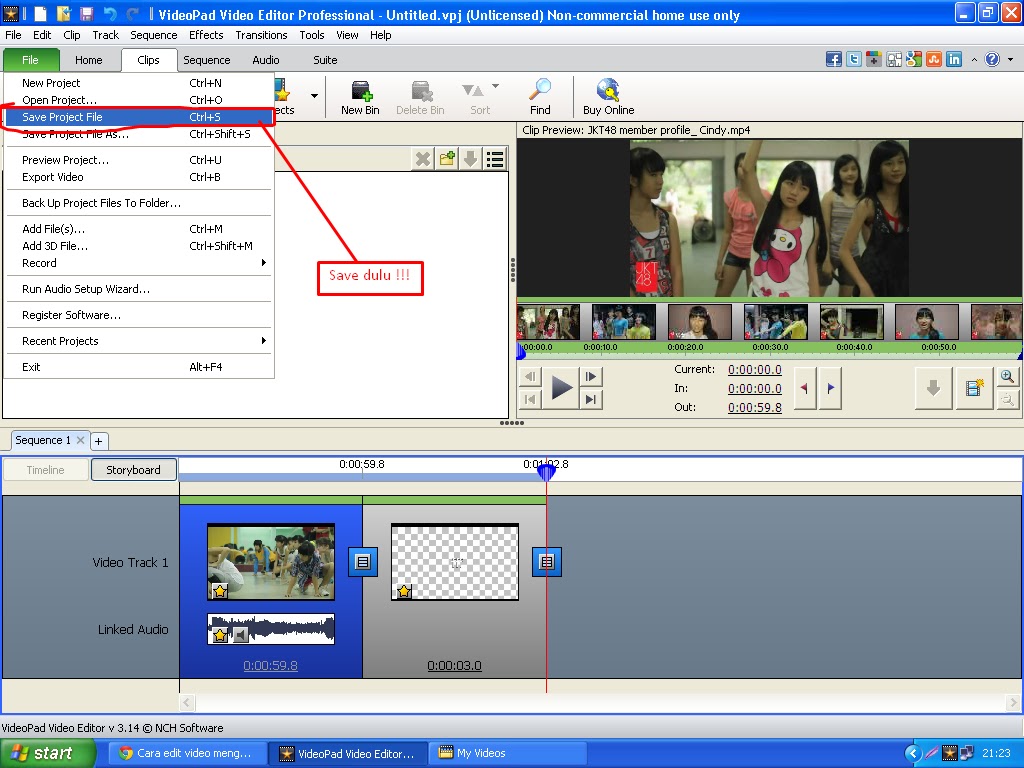Image resolution: width=1024 pixels, height=768 pixels.
Task: Add a new sequence with plus button
Action: (99, 441)
